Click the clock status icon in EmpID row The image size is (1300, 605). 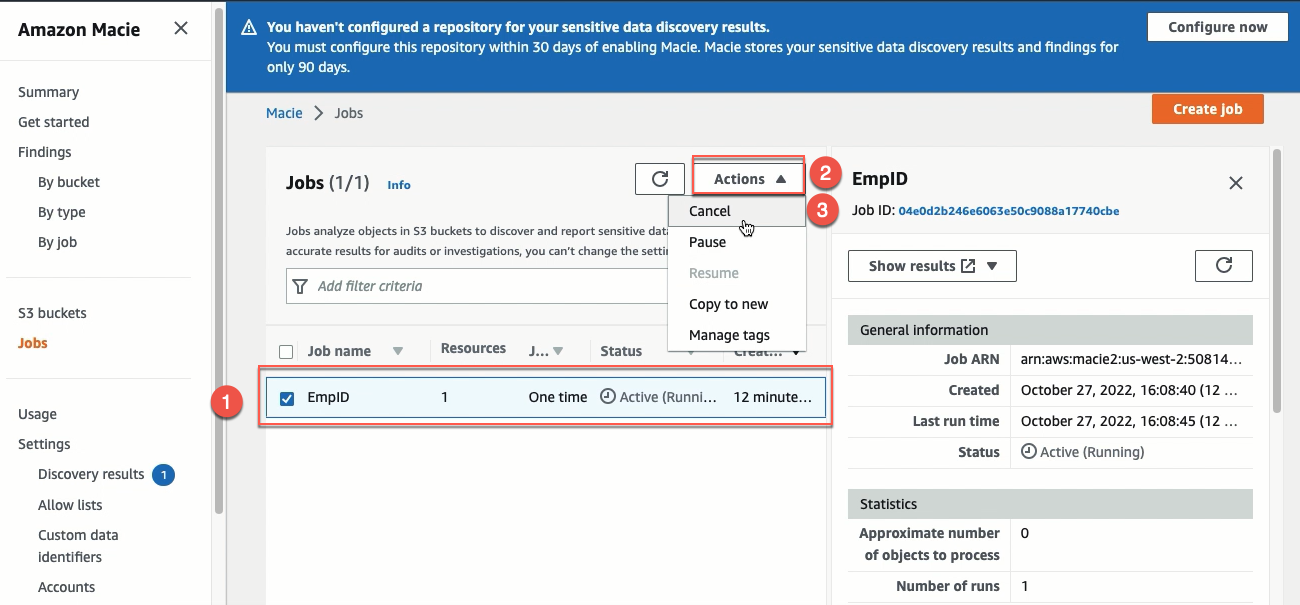pos(607,396)
